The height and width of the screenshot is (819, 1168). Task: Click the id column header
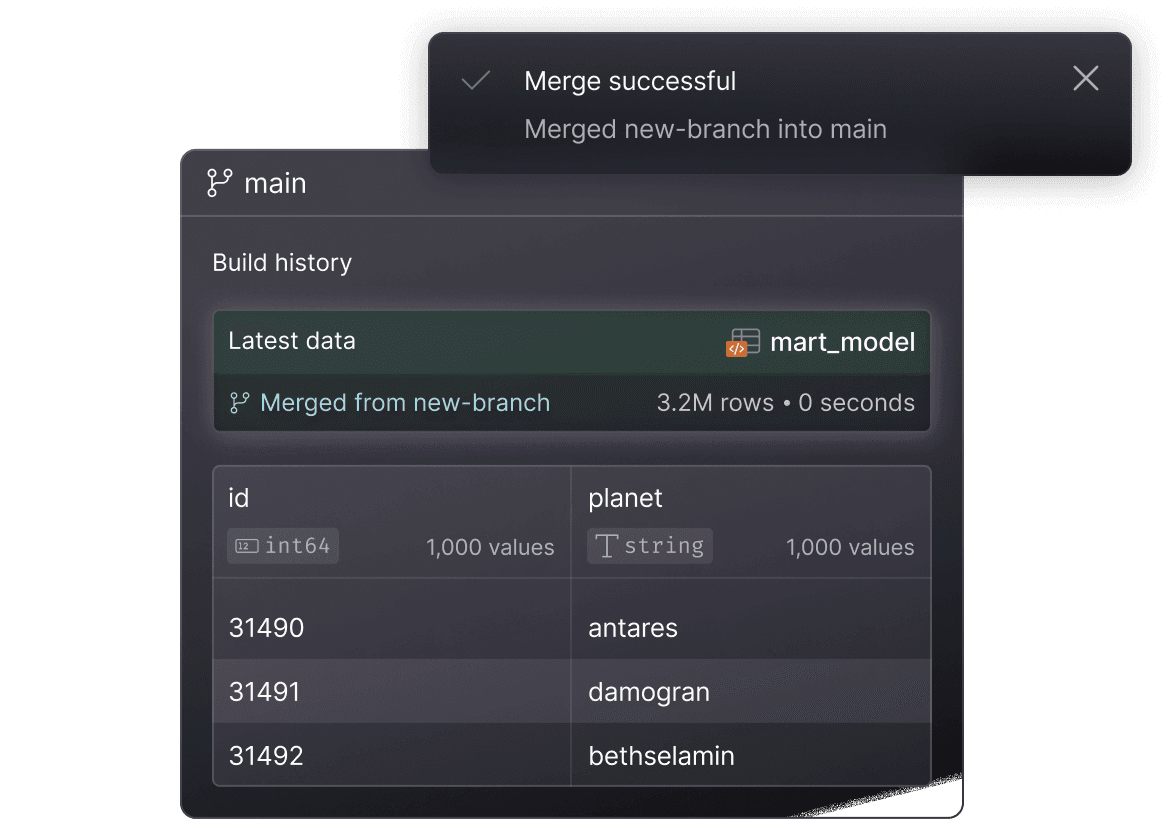tap(239, 498)
